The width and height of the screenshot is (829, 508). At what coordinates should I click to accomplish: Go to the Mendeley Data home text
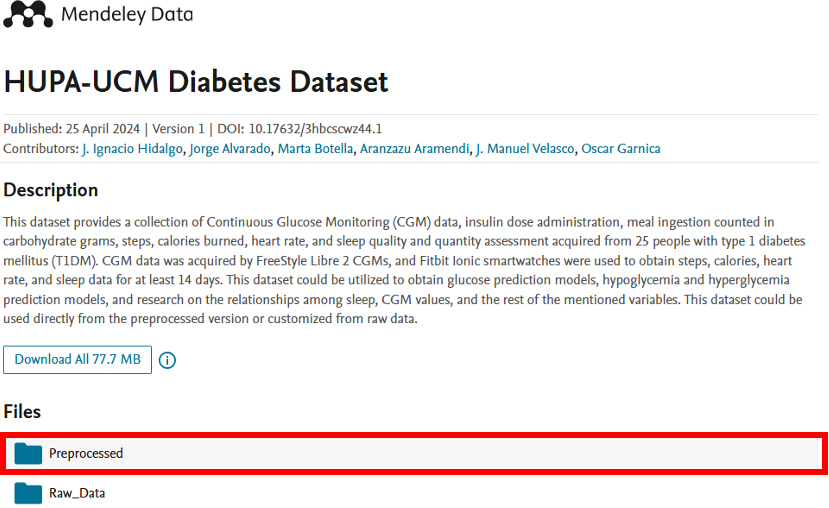pyautogui.click(x=127, y=15)
